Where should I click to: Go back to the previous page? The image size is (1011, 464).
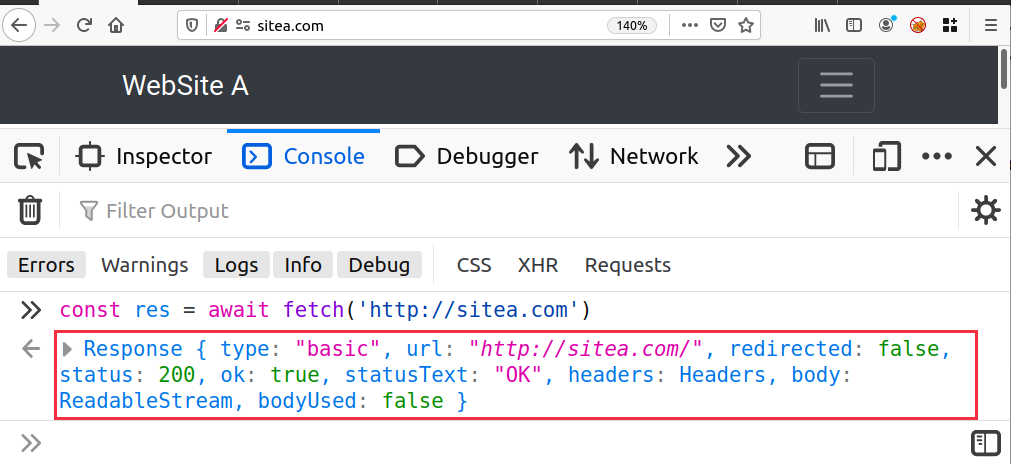tap(19, 26)
